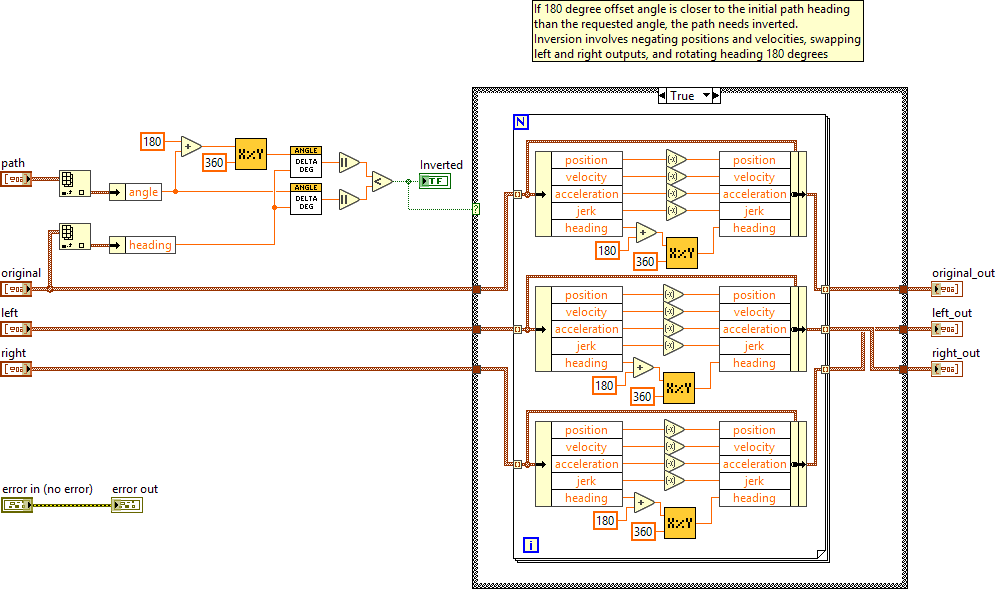997x589 pixels.
Task: Select the lower ANGLE DELTA DEG subVI
Action: tap(306, 200)
